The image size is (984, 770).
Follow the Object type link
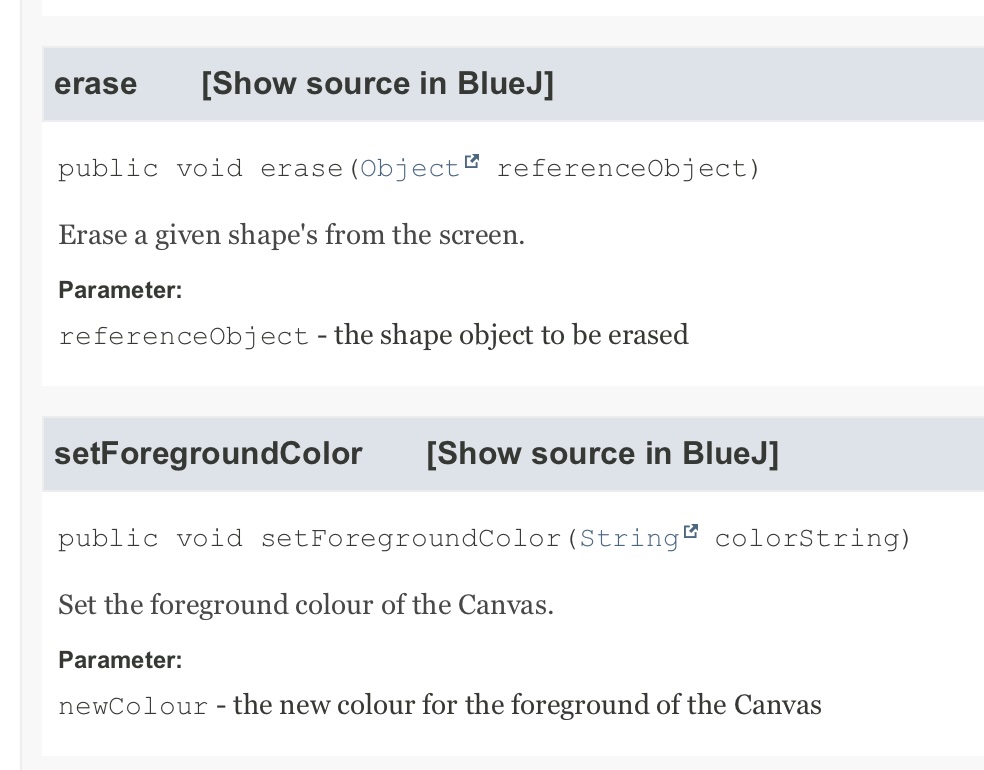[x=409, y=169]
